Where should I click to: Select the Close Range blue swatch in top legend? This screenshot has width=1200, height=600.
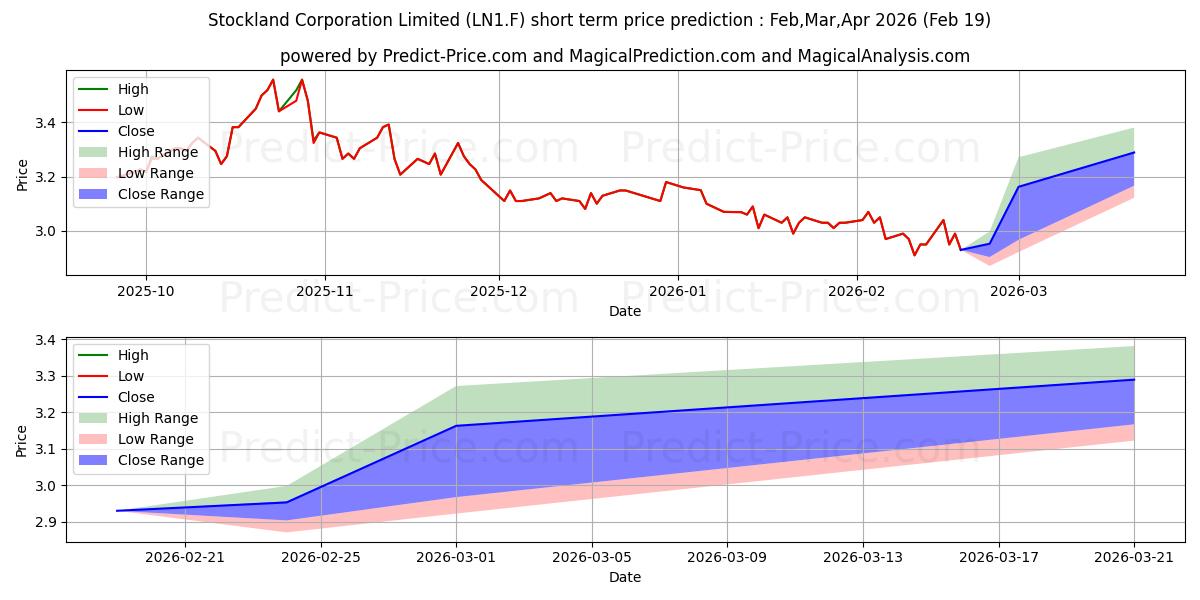95,194
